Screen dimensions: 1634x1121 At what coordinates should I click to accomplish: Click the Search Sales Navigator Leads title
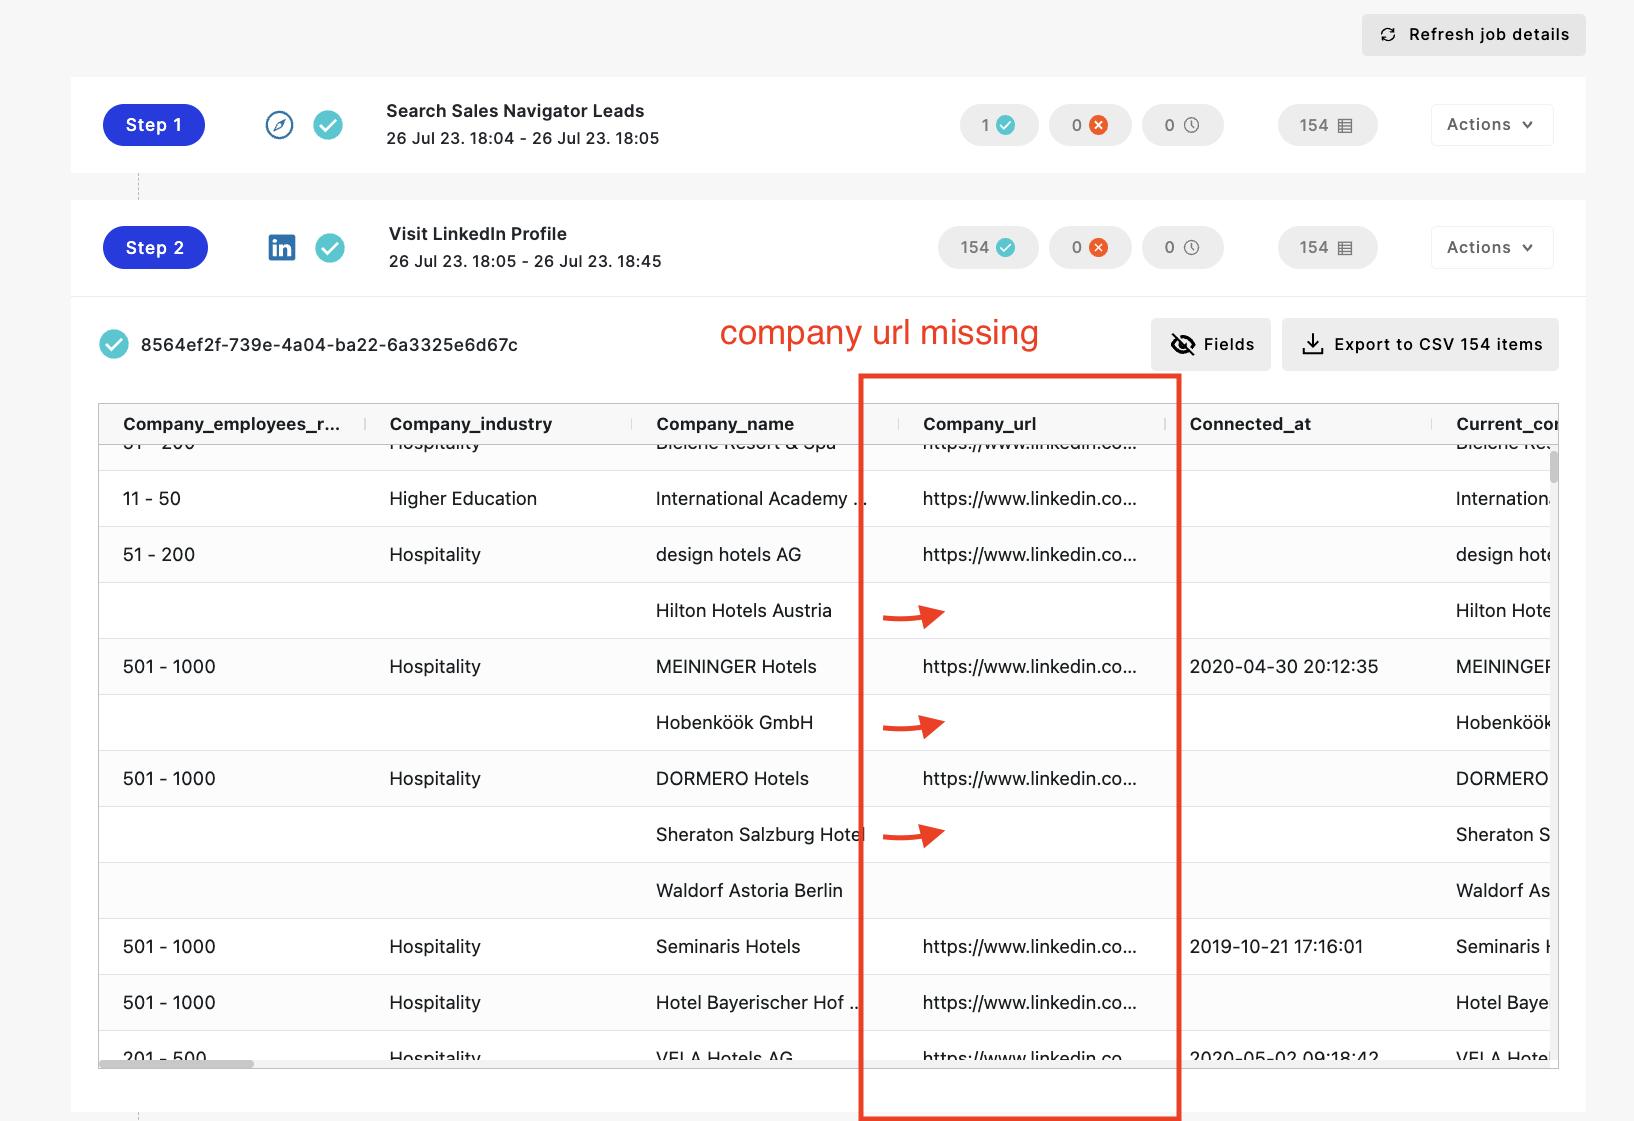(515, 111)
